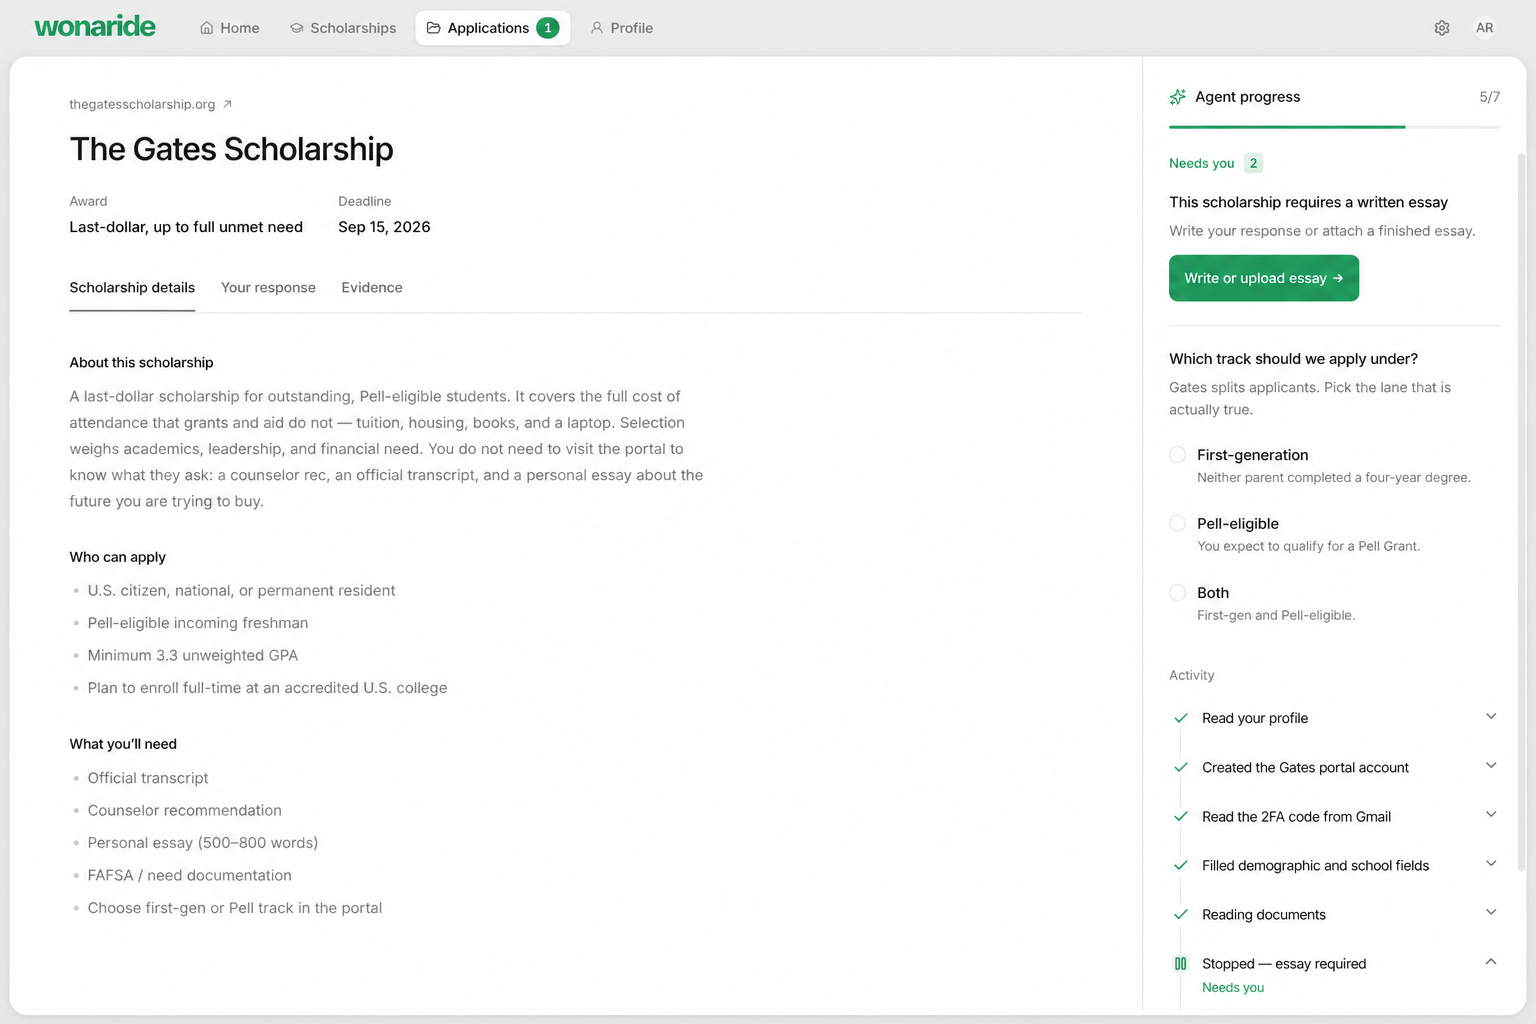Click the 5/7 progress count
The height and width of the screenshot is (1024, 1536).
pos(1490,97)
